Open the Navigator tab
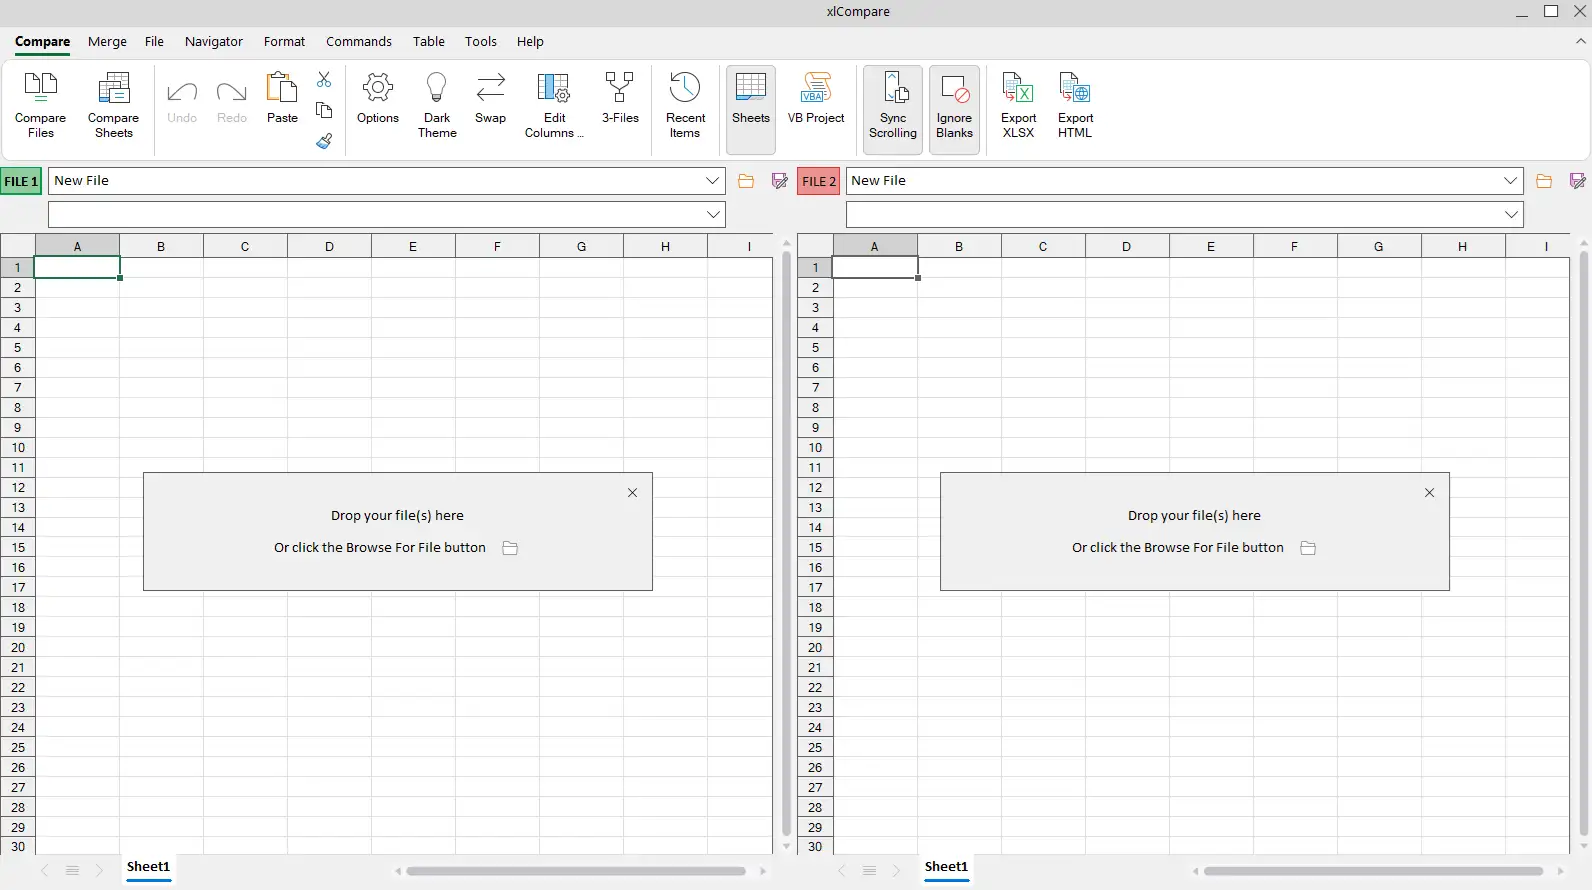Screen dimensions: 1592x890 click(214, 41)
